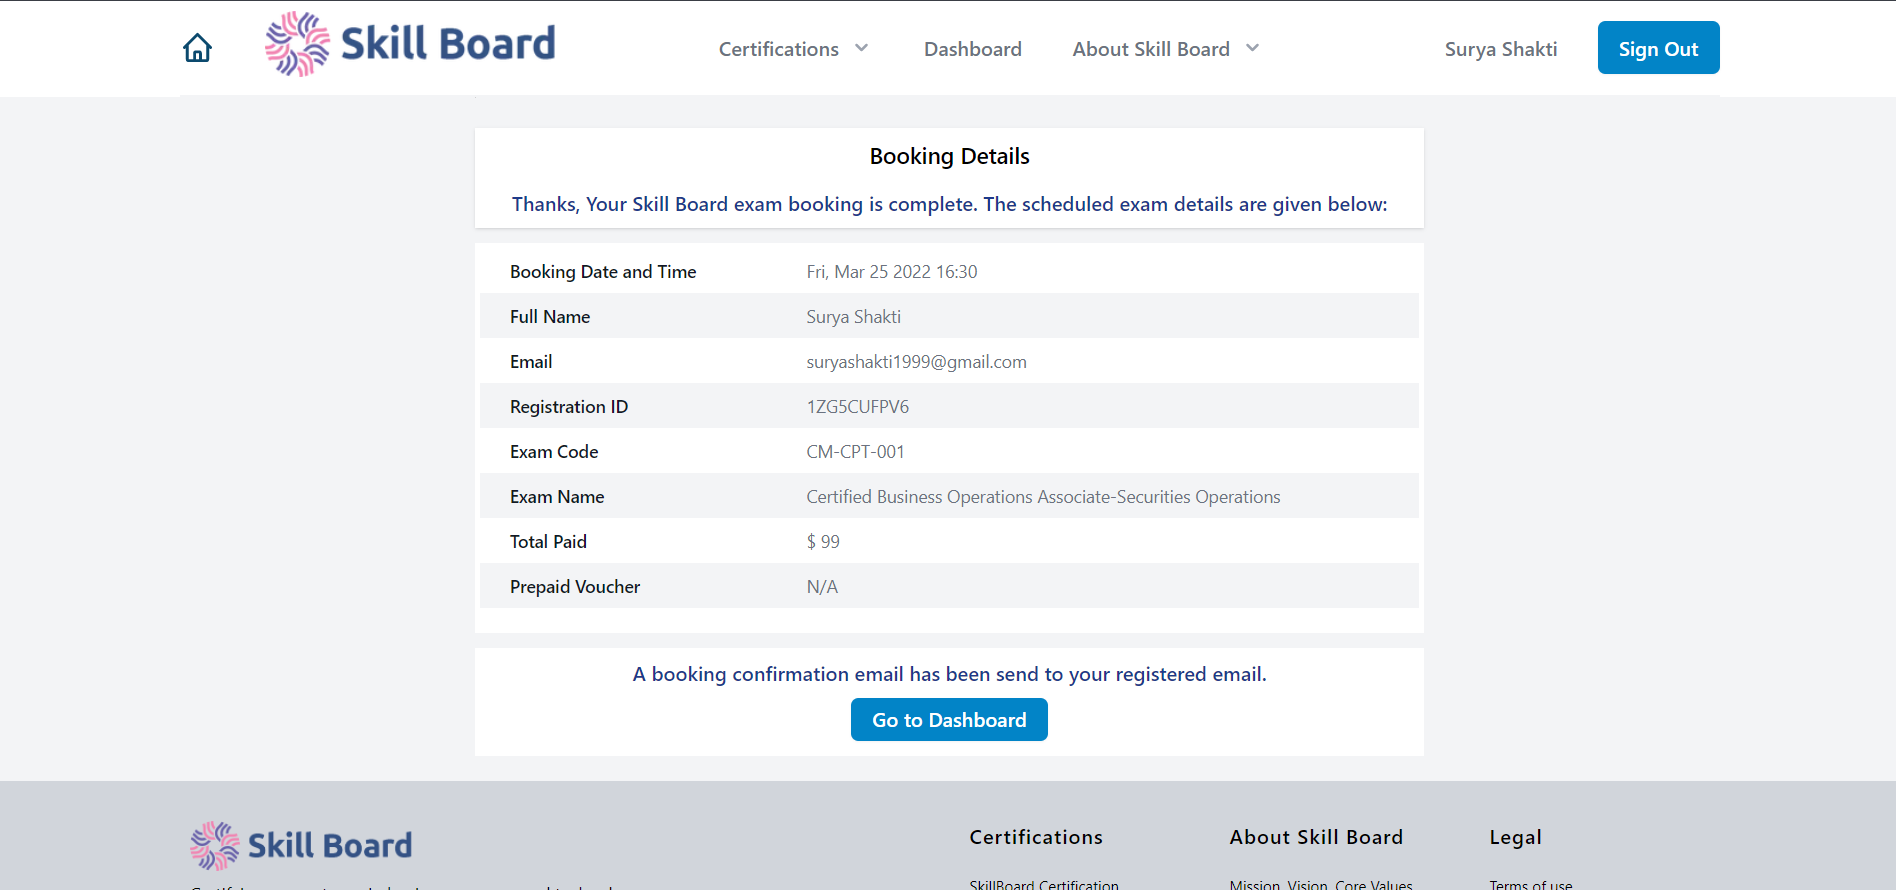
Task: Select the Full Name value Surya Shakti
Action: [x=854, y=317]
